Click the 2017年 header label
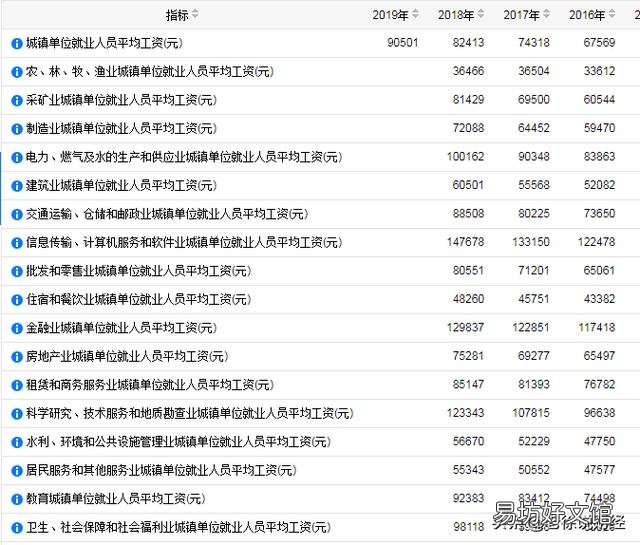Viewport: 640px width, 545px height. click(x=521, y=15)
